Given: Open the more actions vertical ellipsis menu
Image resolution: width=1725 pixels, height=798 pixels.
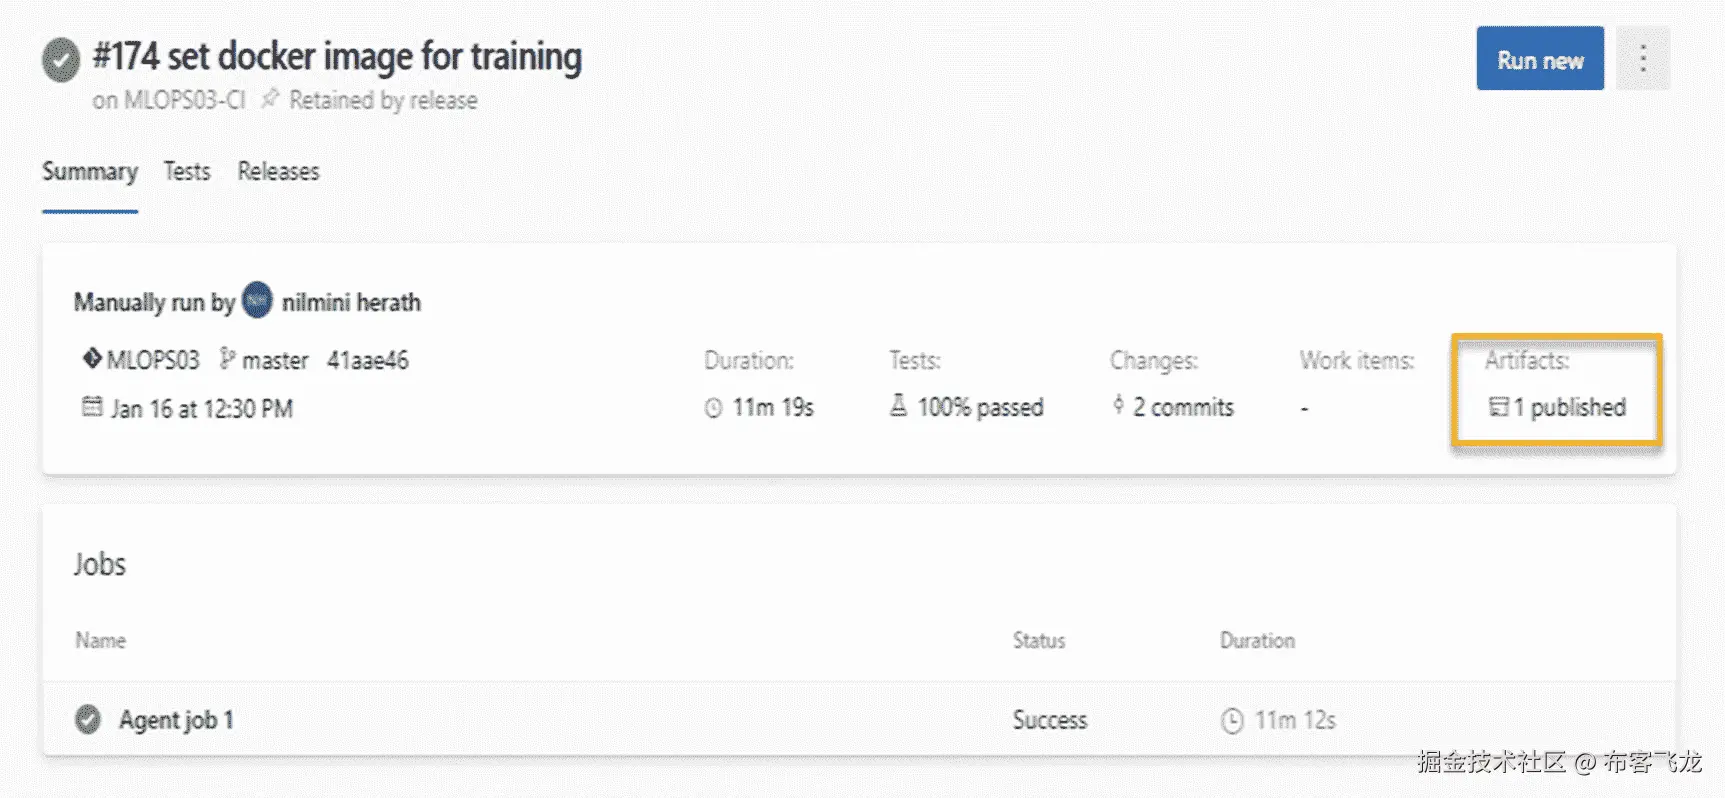Looking at the screenshot, I should [x=1642, y=58].
